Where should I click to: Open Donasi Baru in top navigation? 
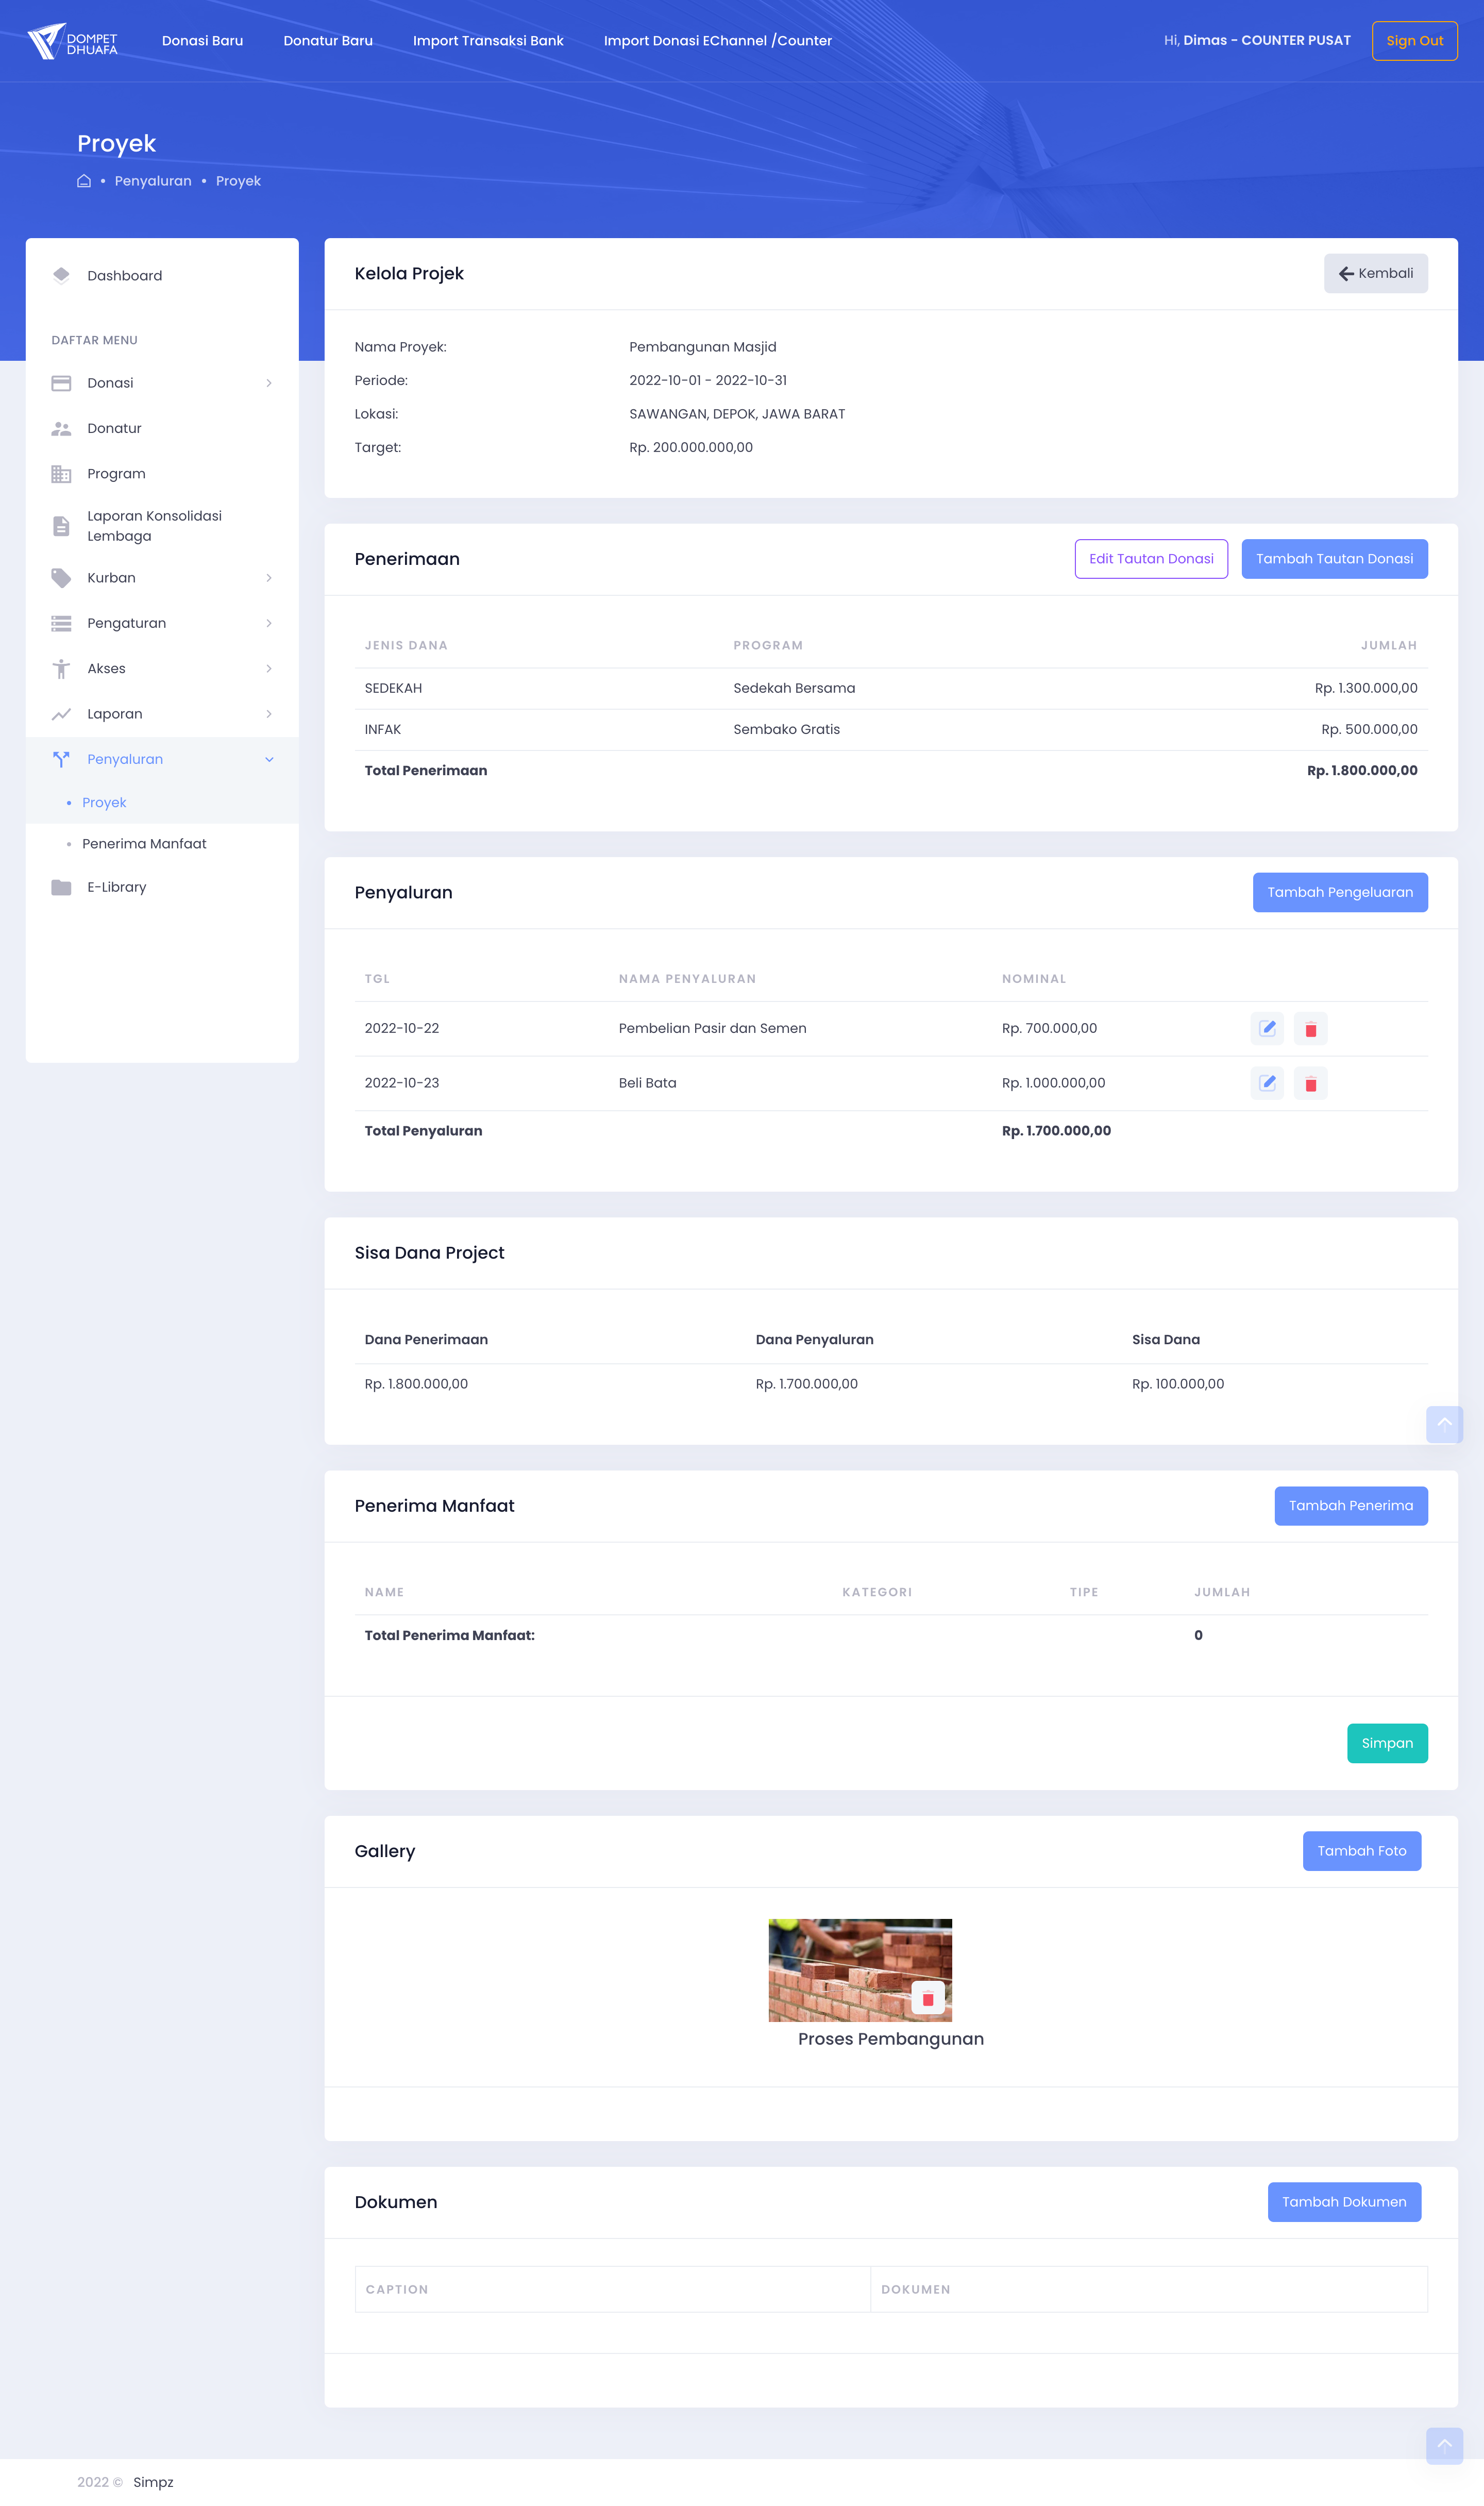(202, 41)
